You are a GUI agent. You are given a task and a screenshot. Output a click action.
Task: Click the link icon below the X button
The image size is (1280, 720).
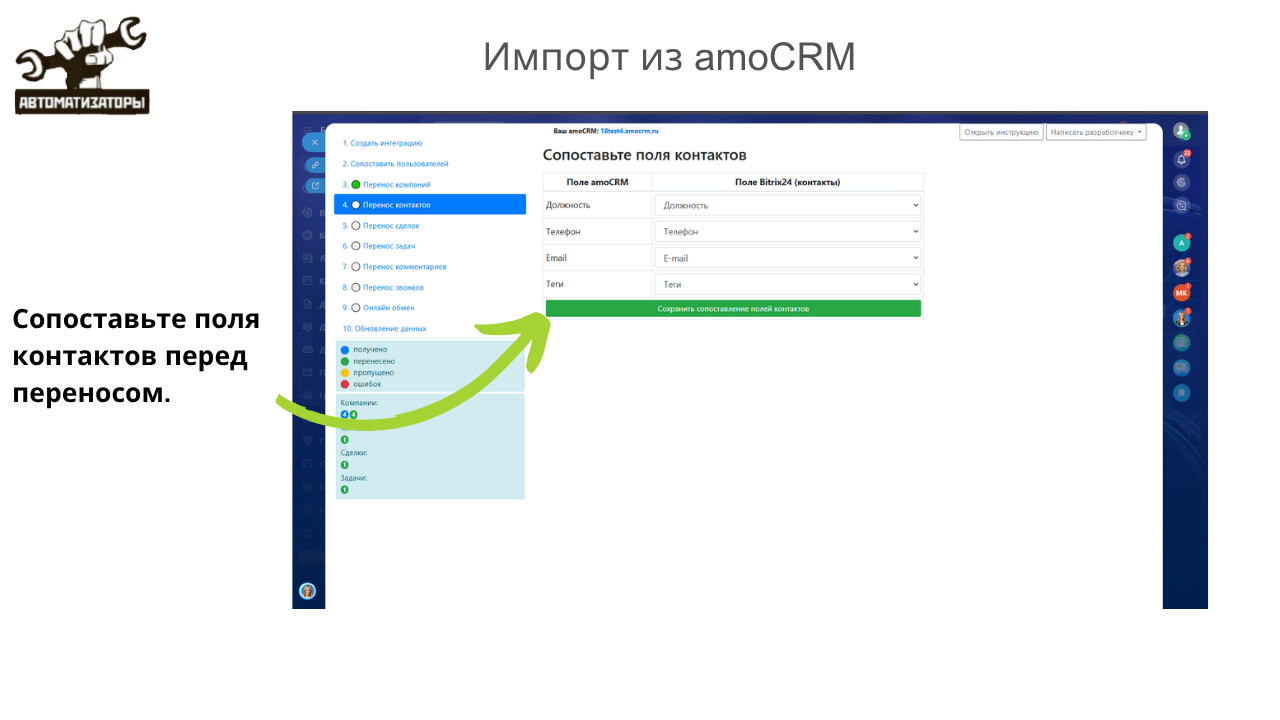click(315, 164)
